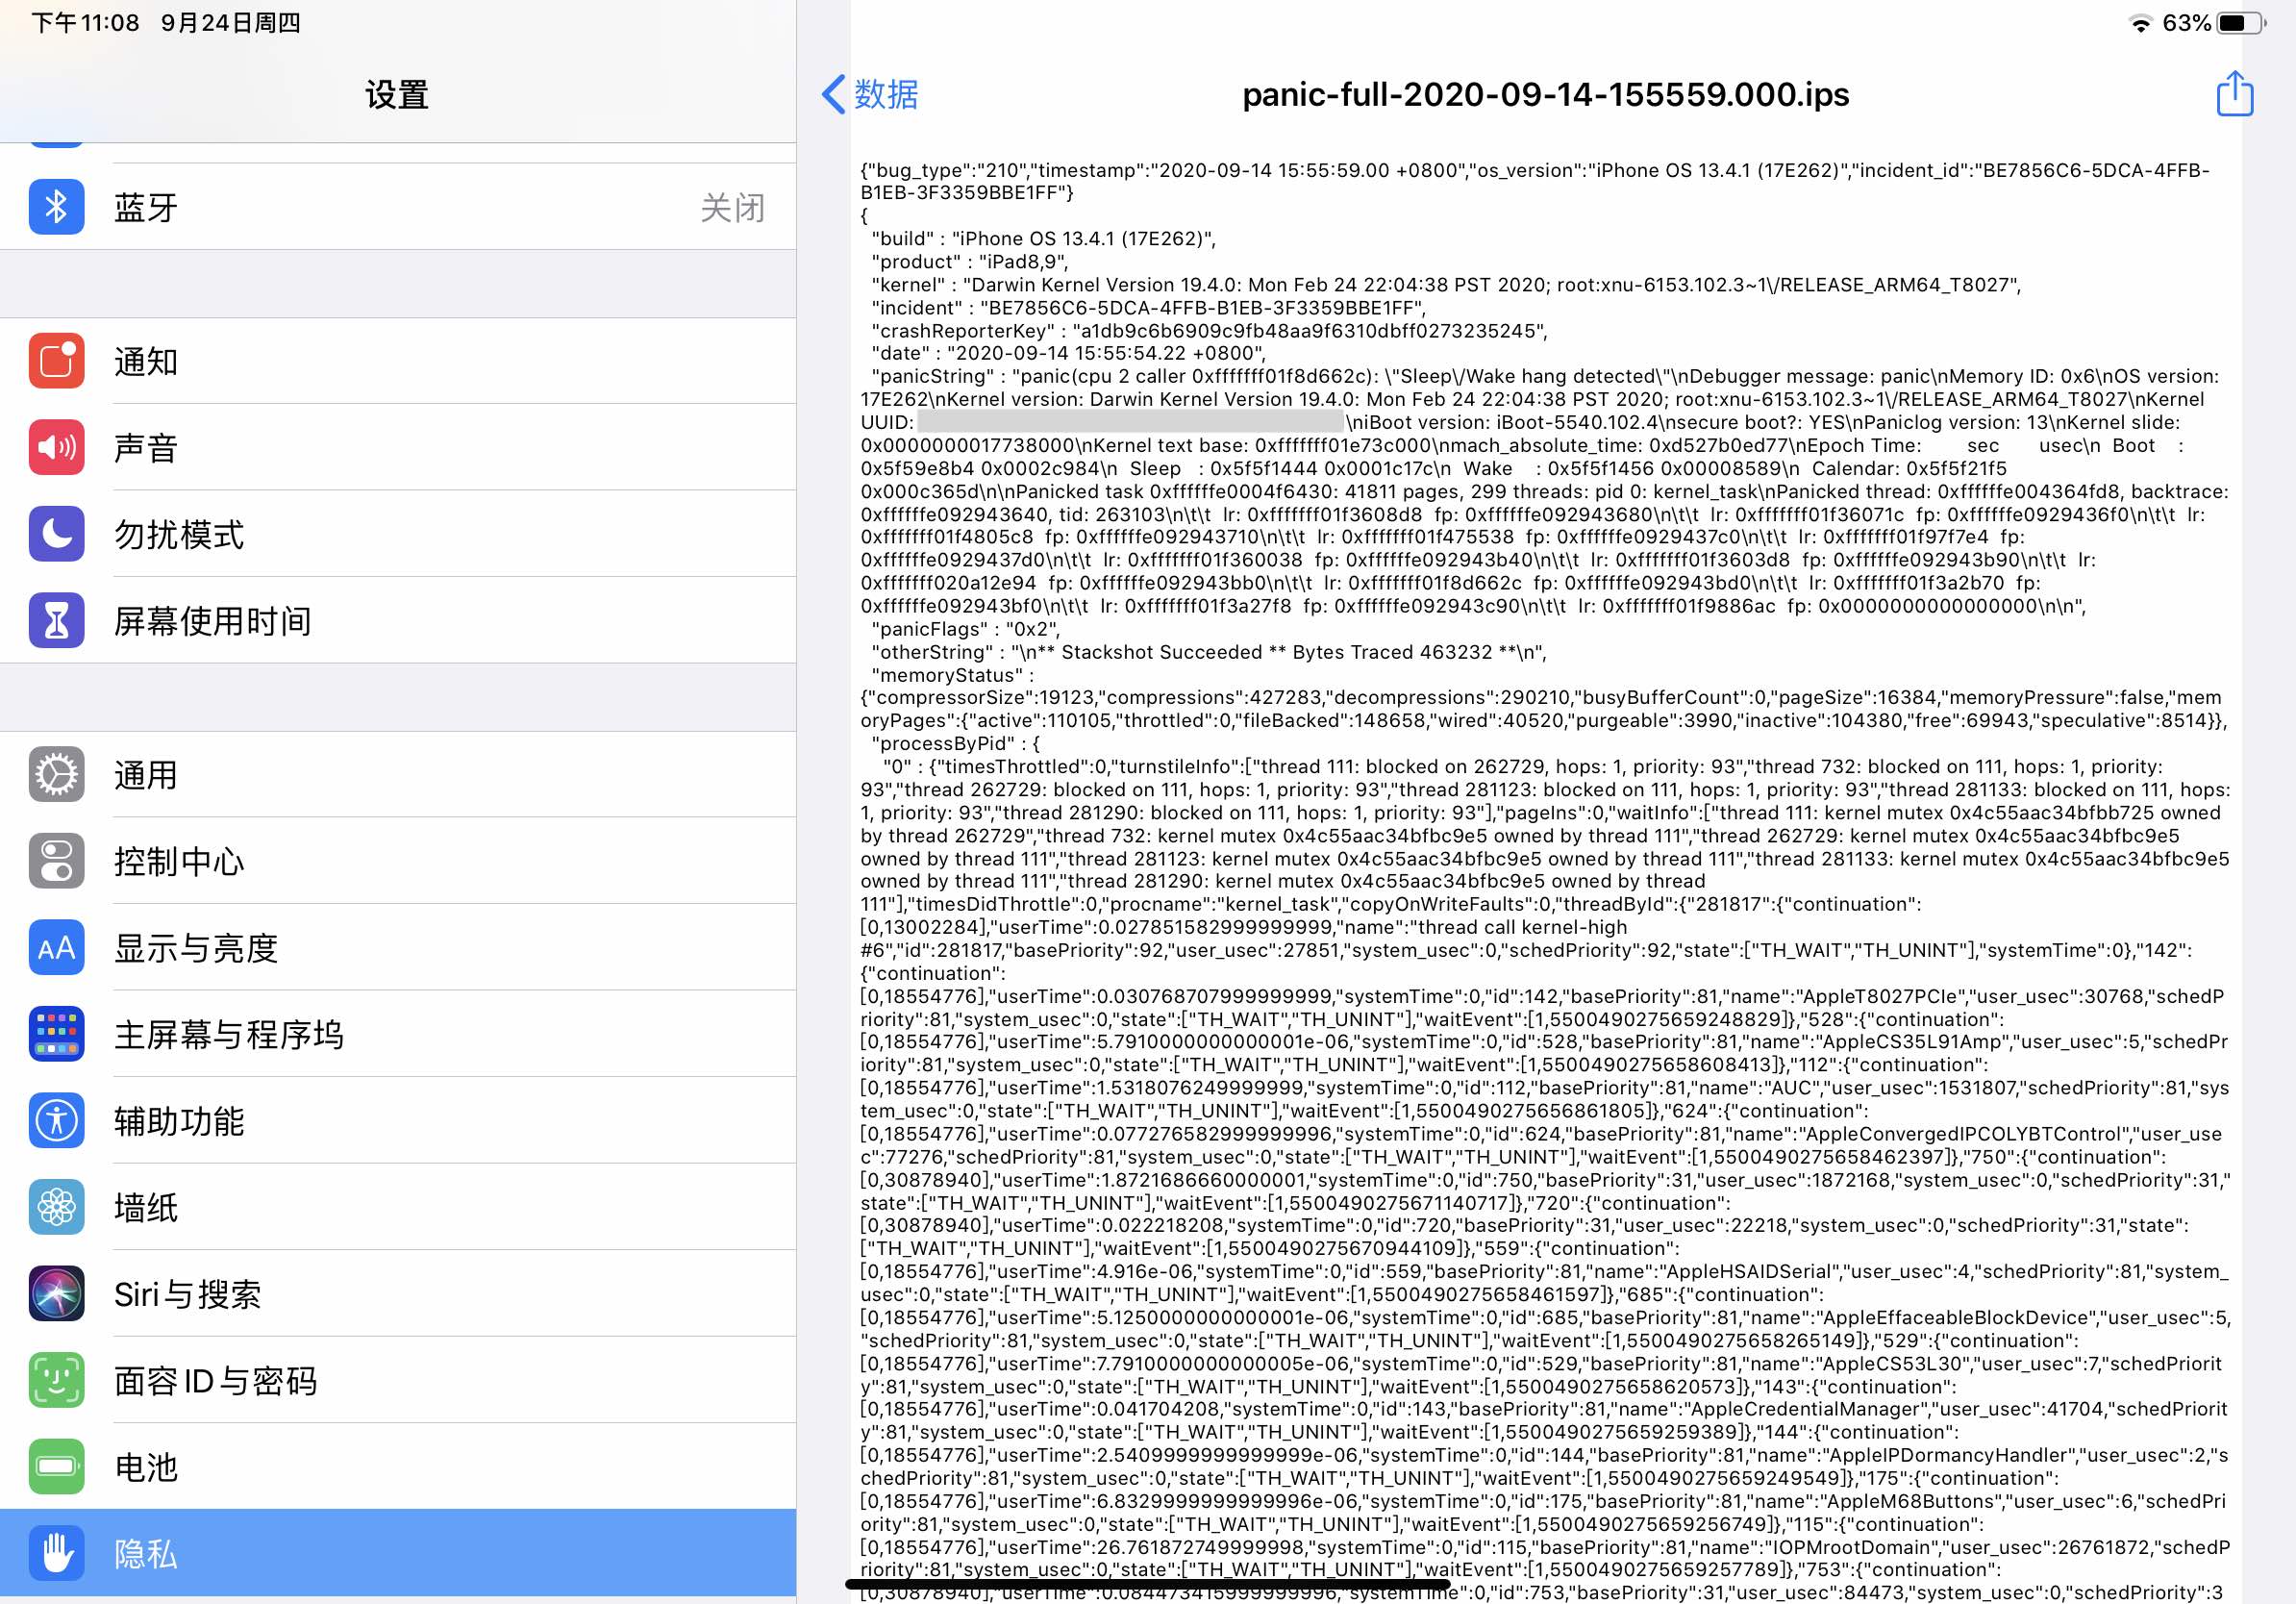The height and width of the screenshot is (1604, 2296).
Task: Tap the Do Not Disturb moon icon
Action: pyautogui.click(x=57, y=534)
